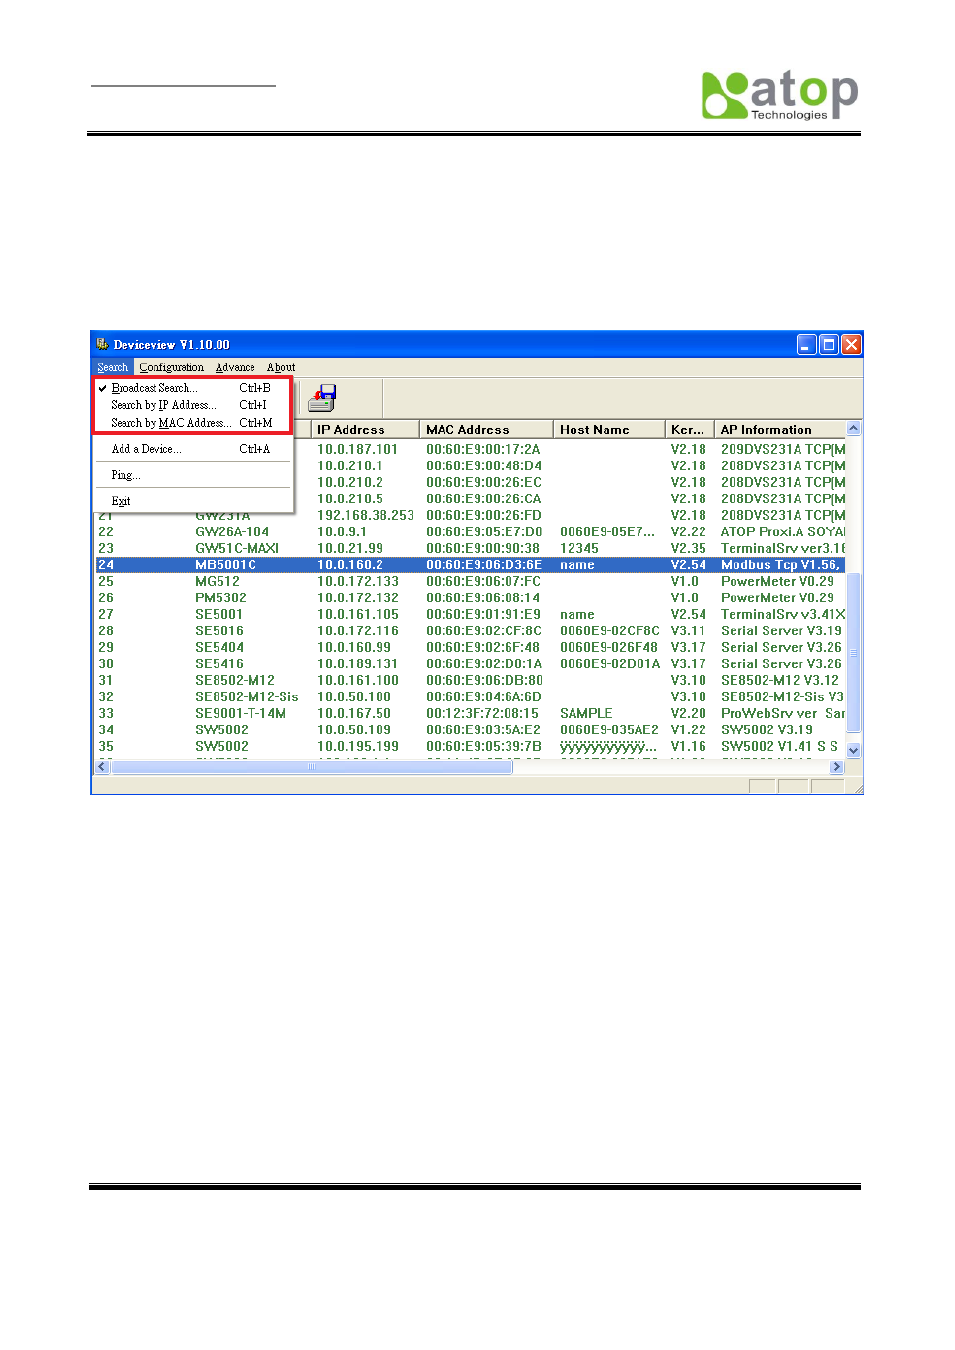The width and height of the screenshot is (955, 1350).
Task: Select Exit from Search menu
Action: pyautogui.click(x=193, y=501)
